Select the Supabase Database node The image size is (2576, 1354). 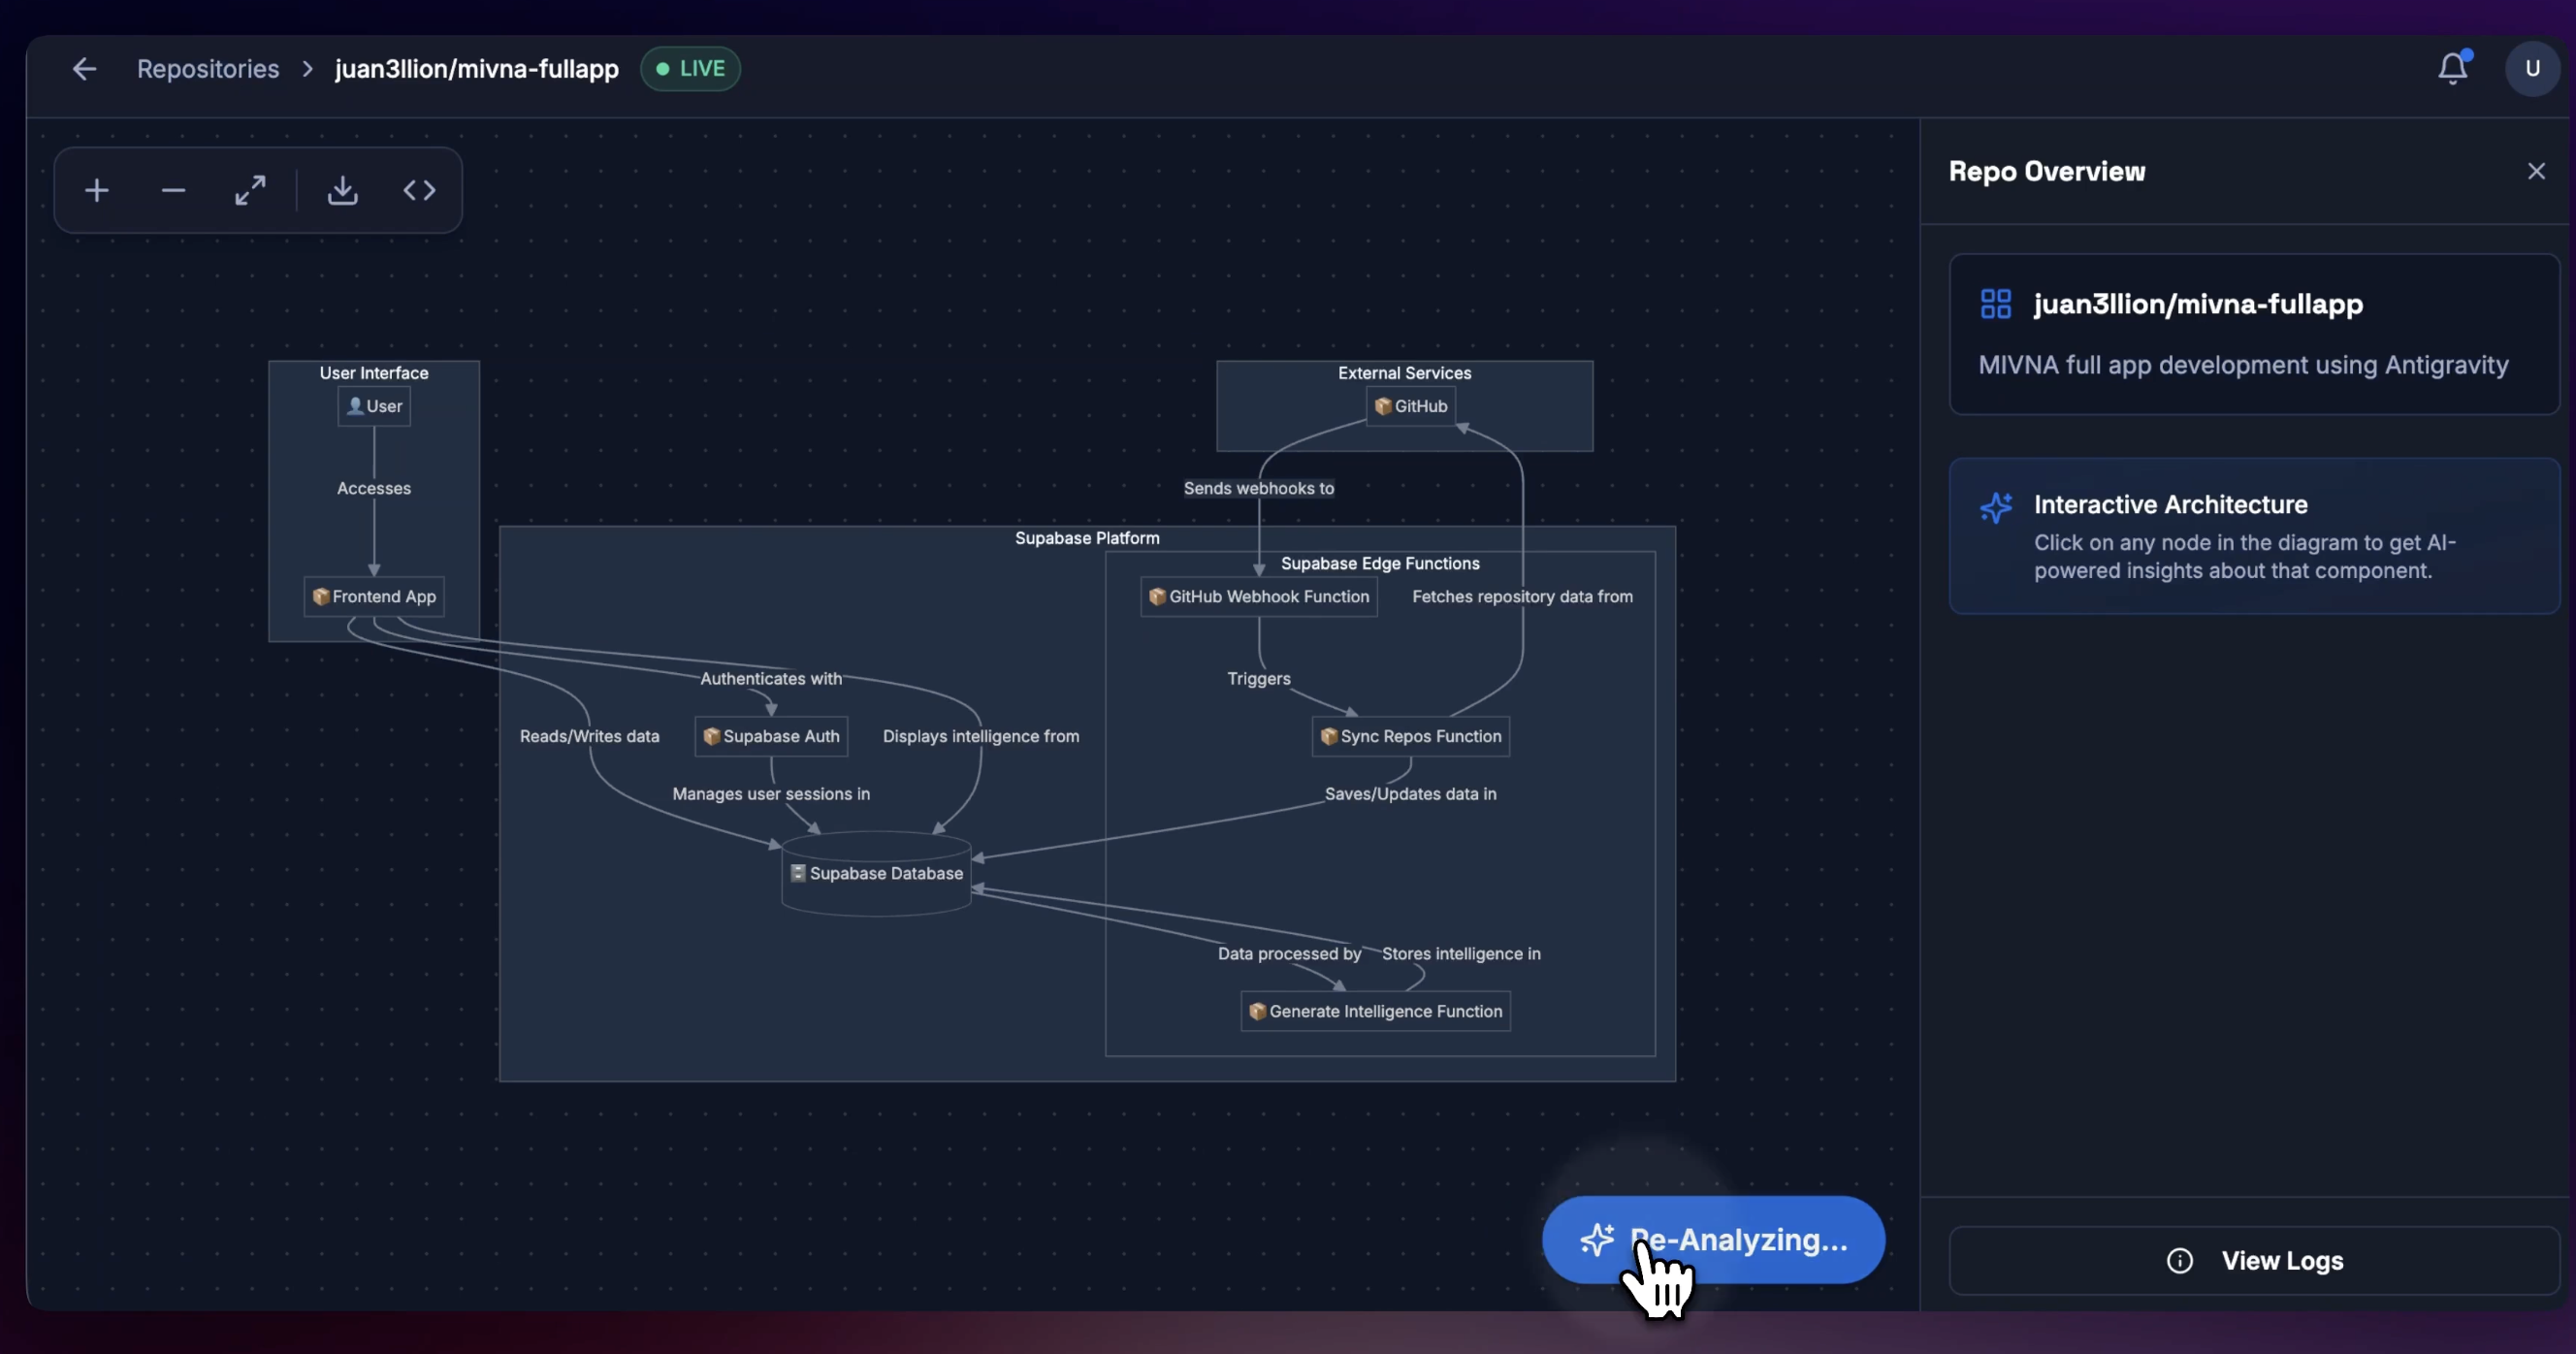[x=877, y=873]
